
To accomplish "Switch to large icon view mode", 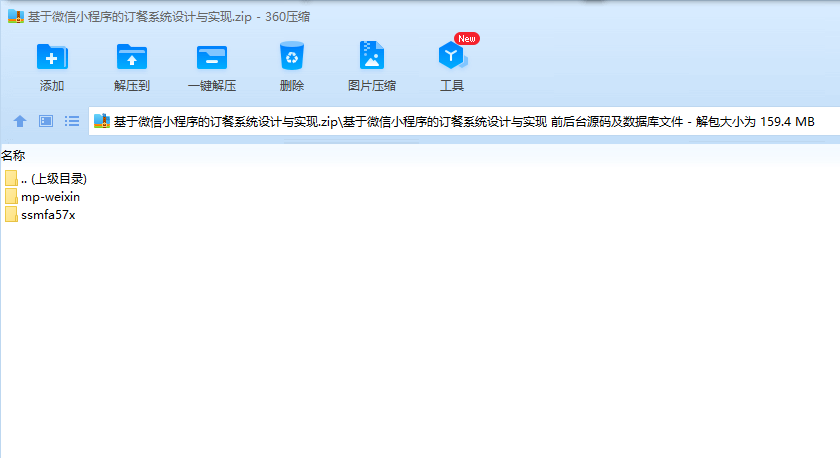I will [x=46, y=121].
